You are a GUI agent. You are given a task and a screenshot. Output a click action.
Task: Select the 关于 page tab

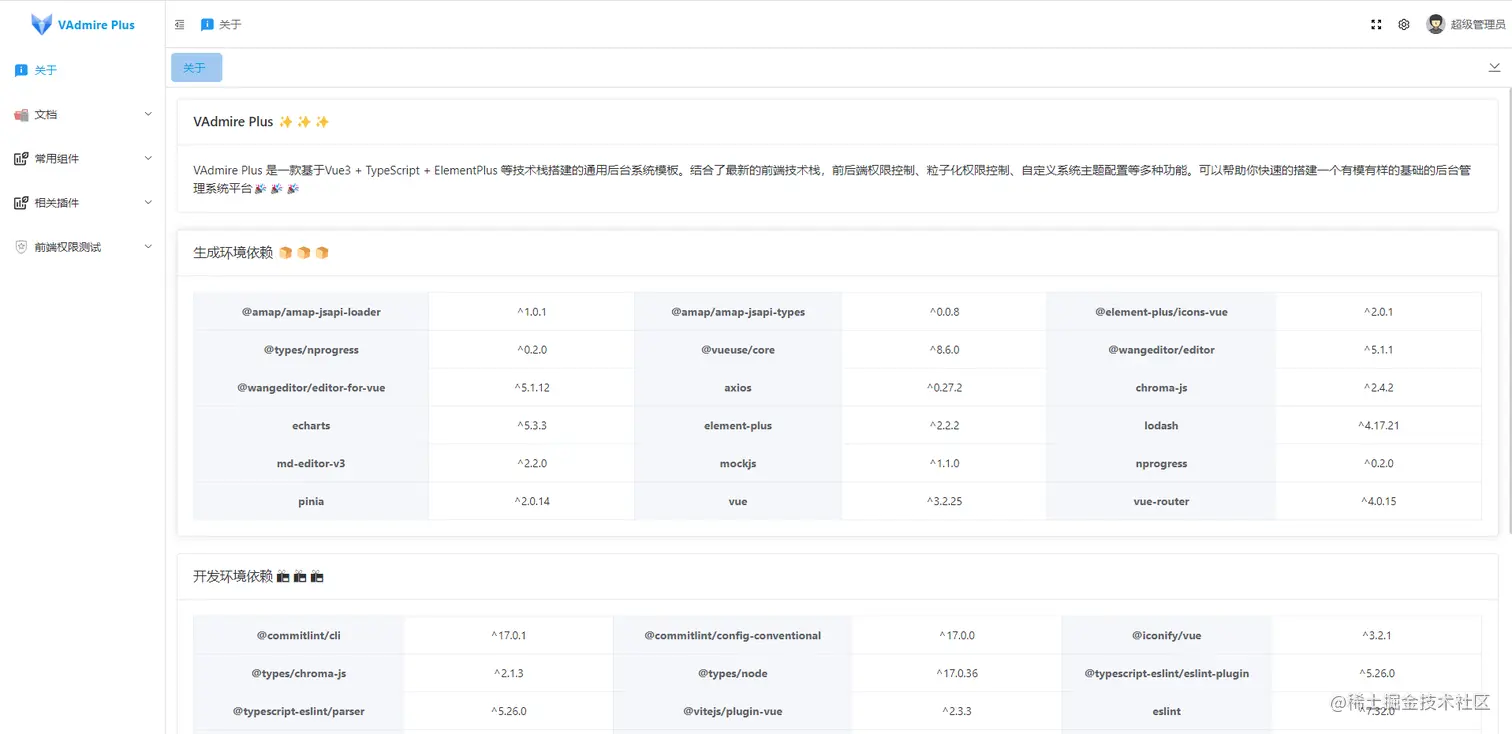196,68
